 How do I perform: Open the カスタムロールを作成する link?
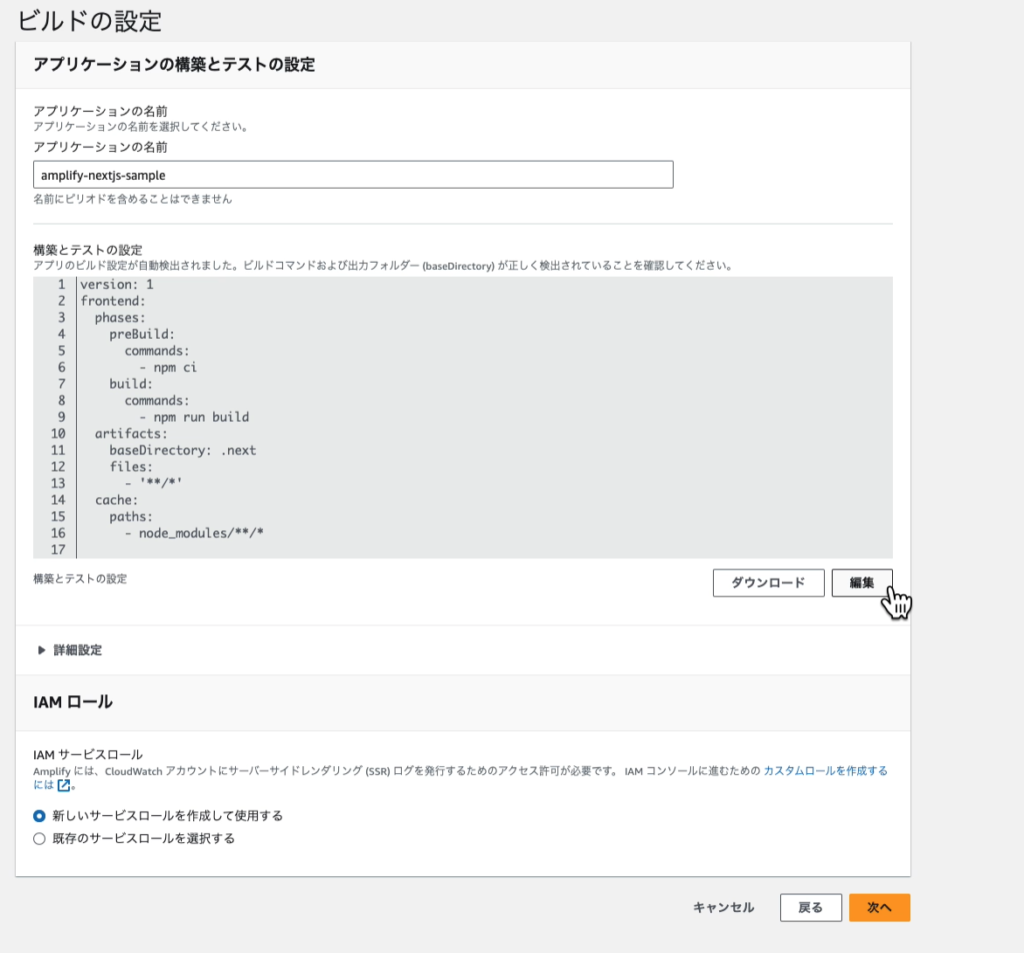pyautogui.click(x=824, y=771)
